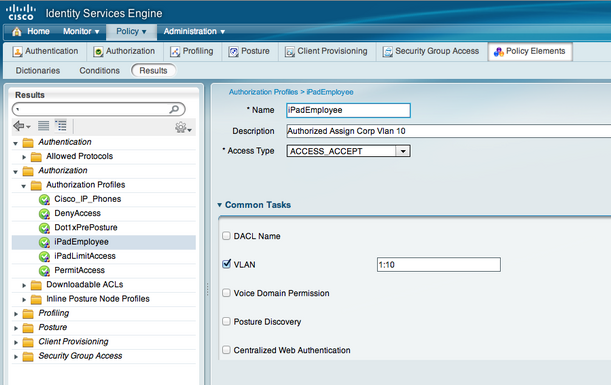Enable the DACL Name checkbox
The image size is (611, 385).
pos(226,236)
